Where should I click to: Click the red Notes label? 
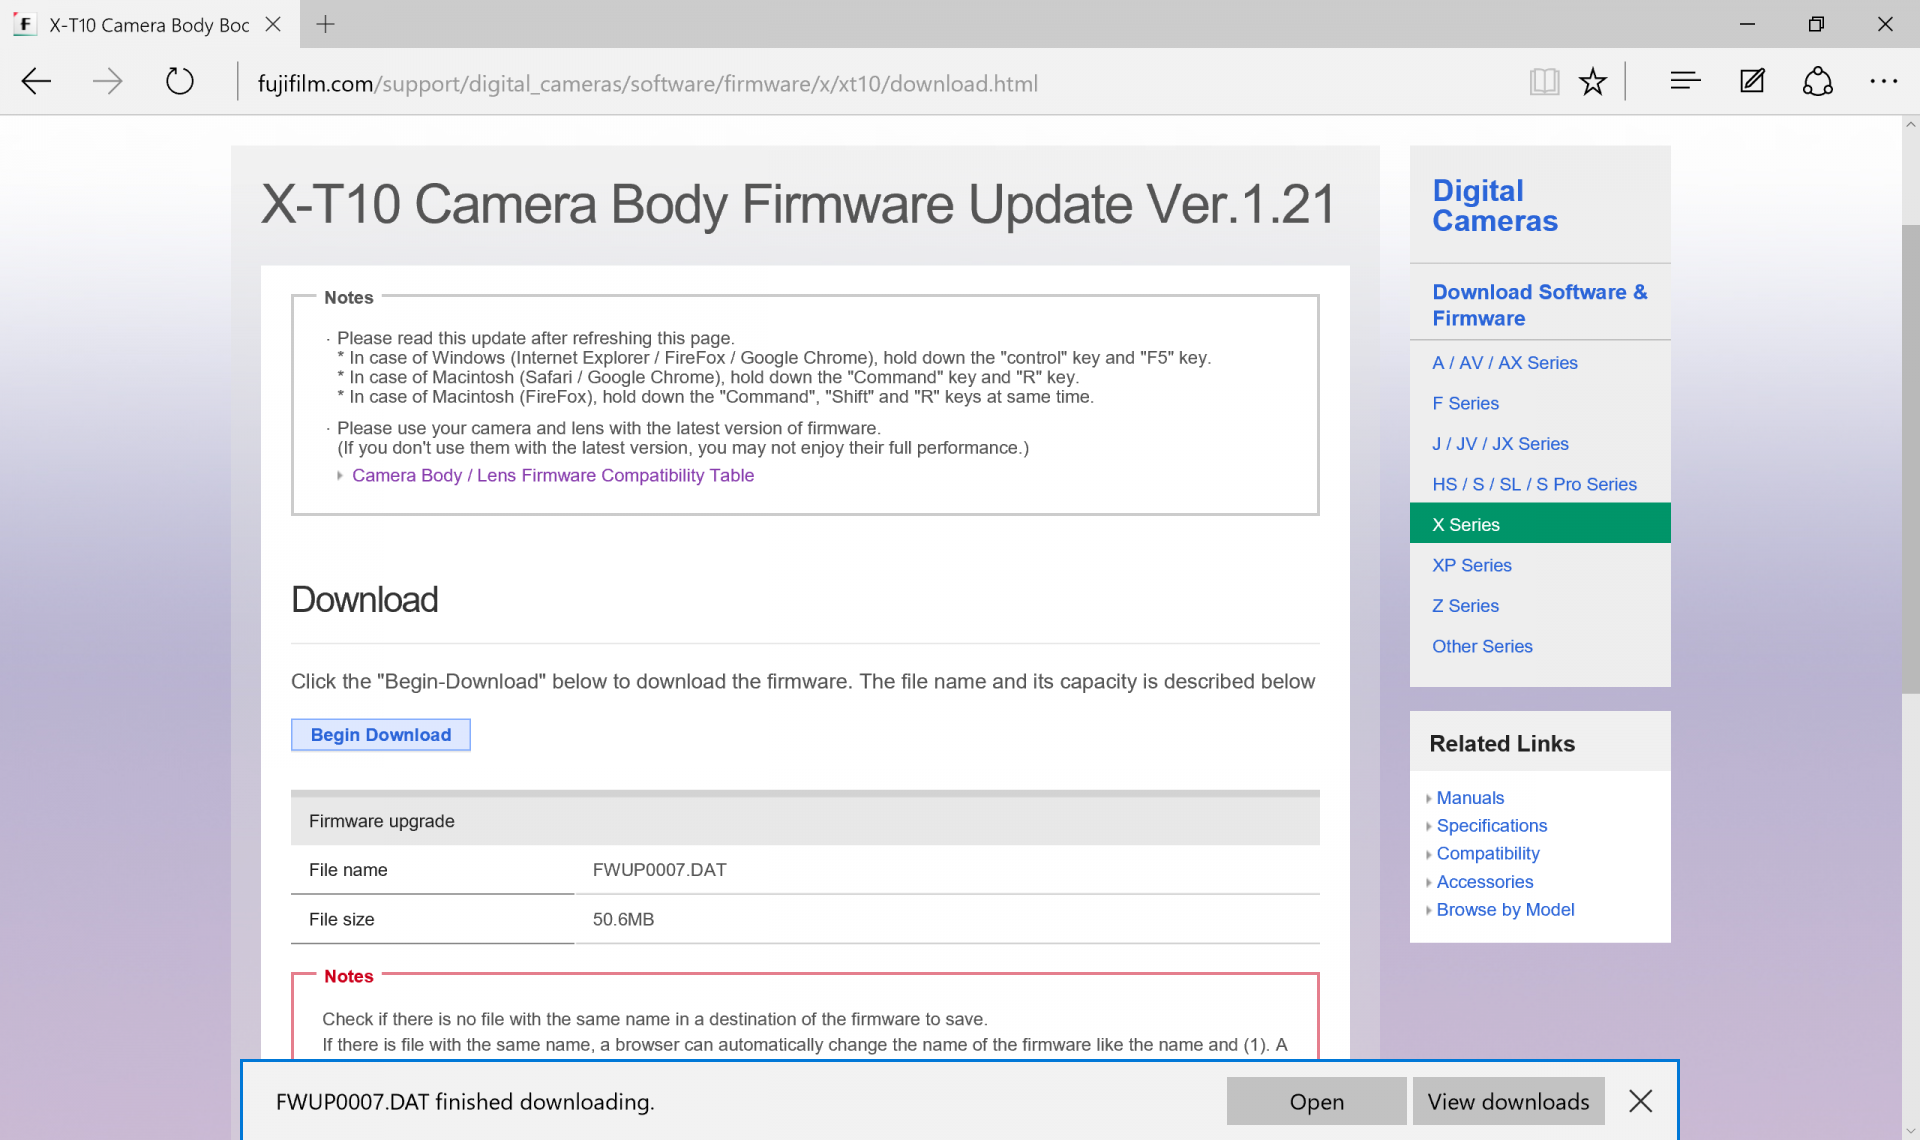348,977
